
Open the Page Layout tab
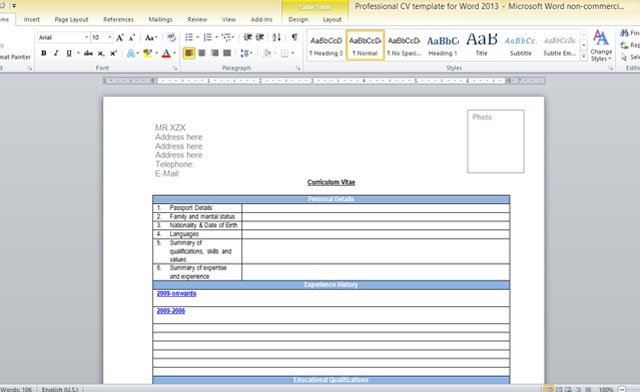[x=71, y=19]
